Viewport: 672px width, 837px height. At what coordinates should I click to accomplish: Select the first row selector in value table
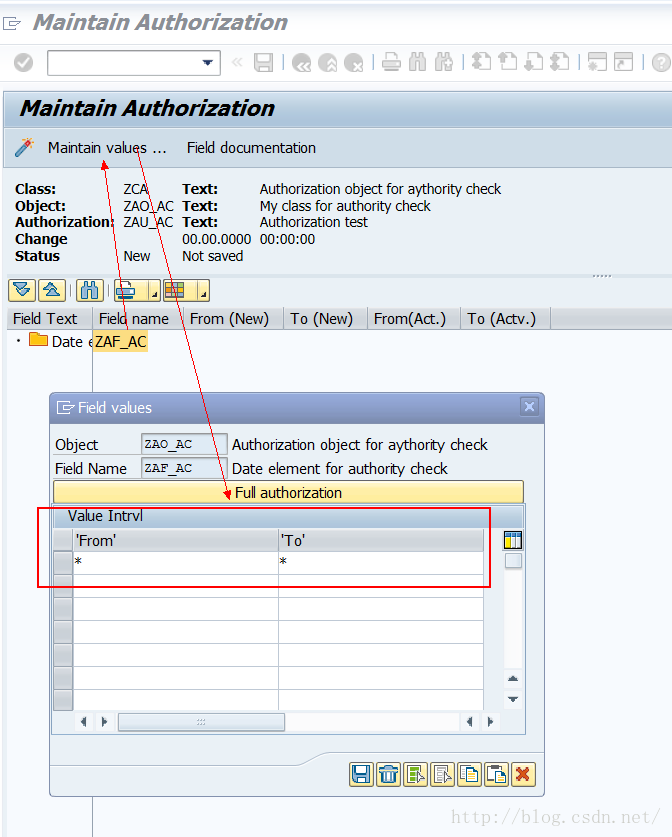63,563
